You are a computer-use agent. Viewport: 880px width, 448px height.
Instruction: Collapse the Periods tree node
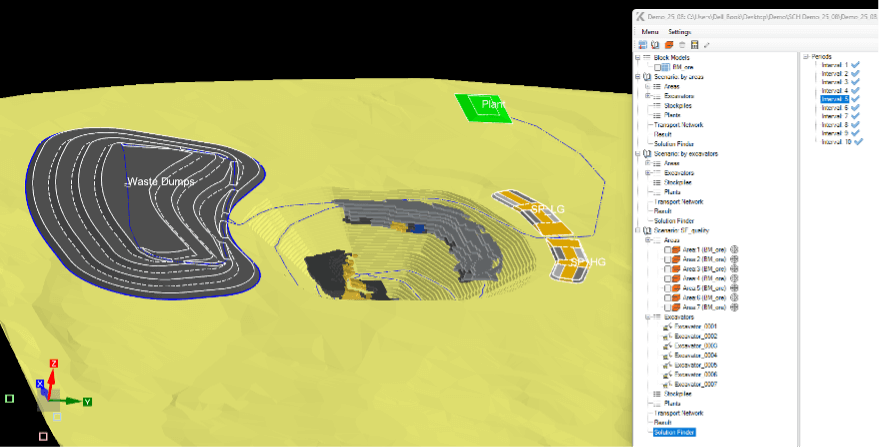click(806, 57)
